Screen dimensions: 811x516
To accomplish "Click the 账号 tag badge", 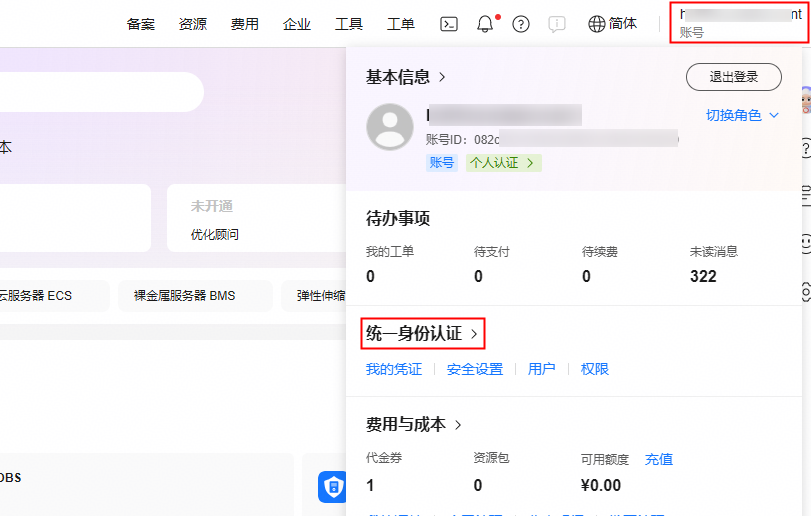I will (x=442, y=163).
